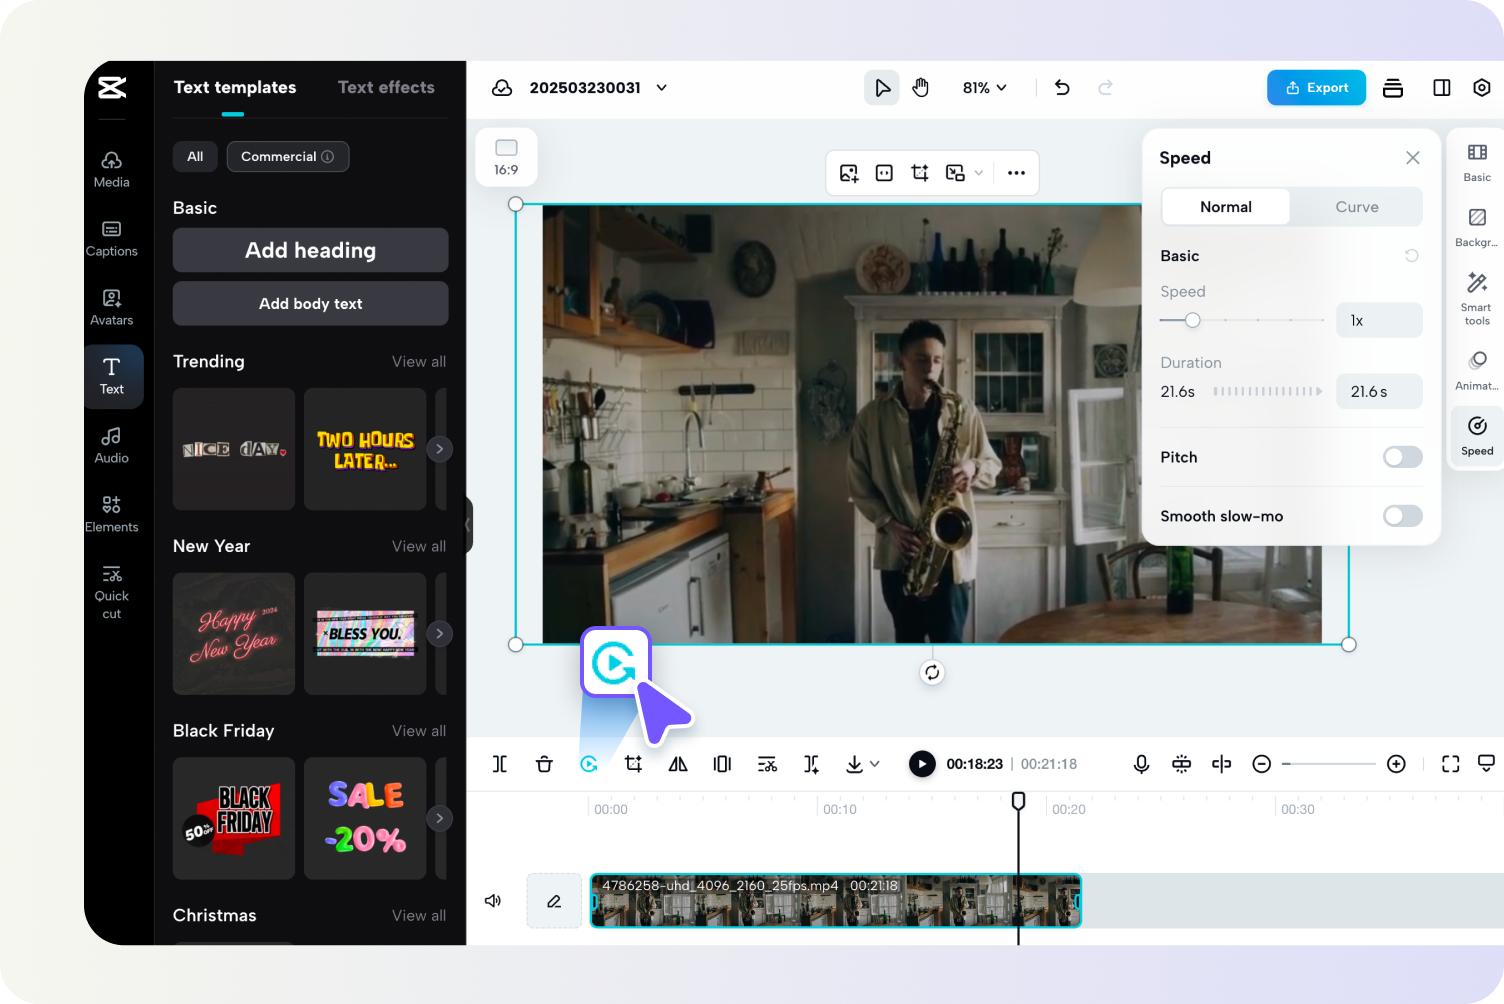The width and height of the screenshot is (1504, 1004).
Task: Crop the clip from timeline toolbar
Action: click(633, 764)
